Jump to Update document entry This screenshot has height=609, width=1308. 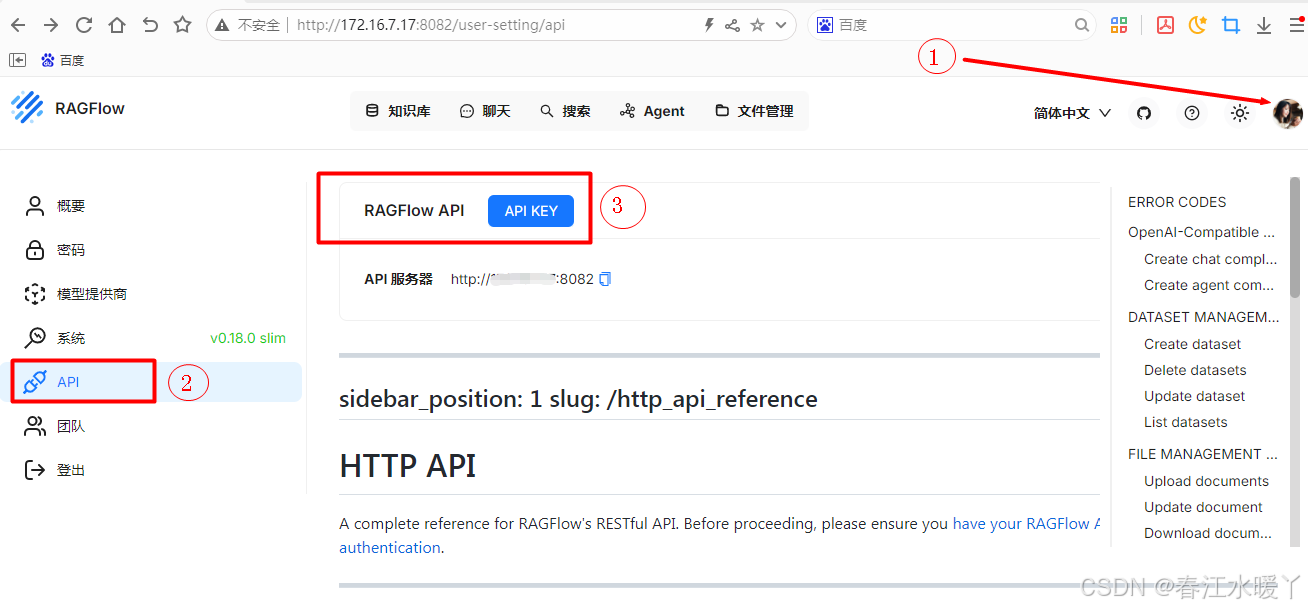click(1204, 507)
